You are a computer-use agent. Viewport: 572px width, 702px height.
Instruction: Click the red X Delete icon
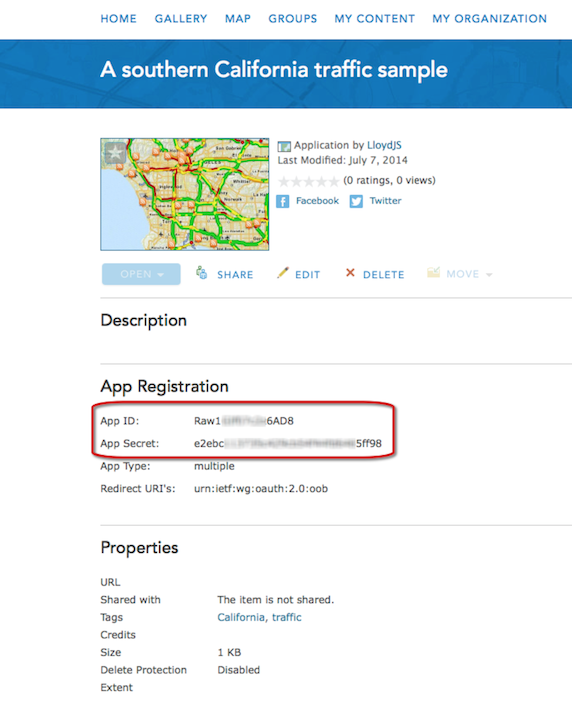click(350, 273)
